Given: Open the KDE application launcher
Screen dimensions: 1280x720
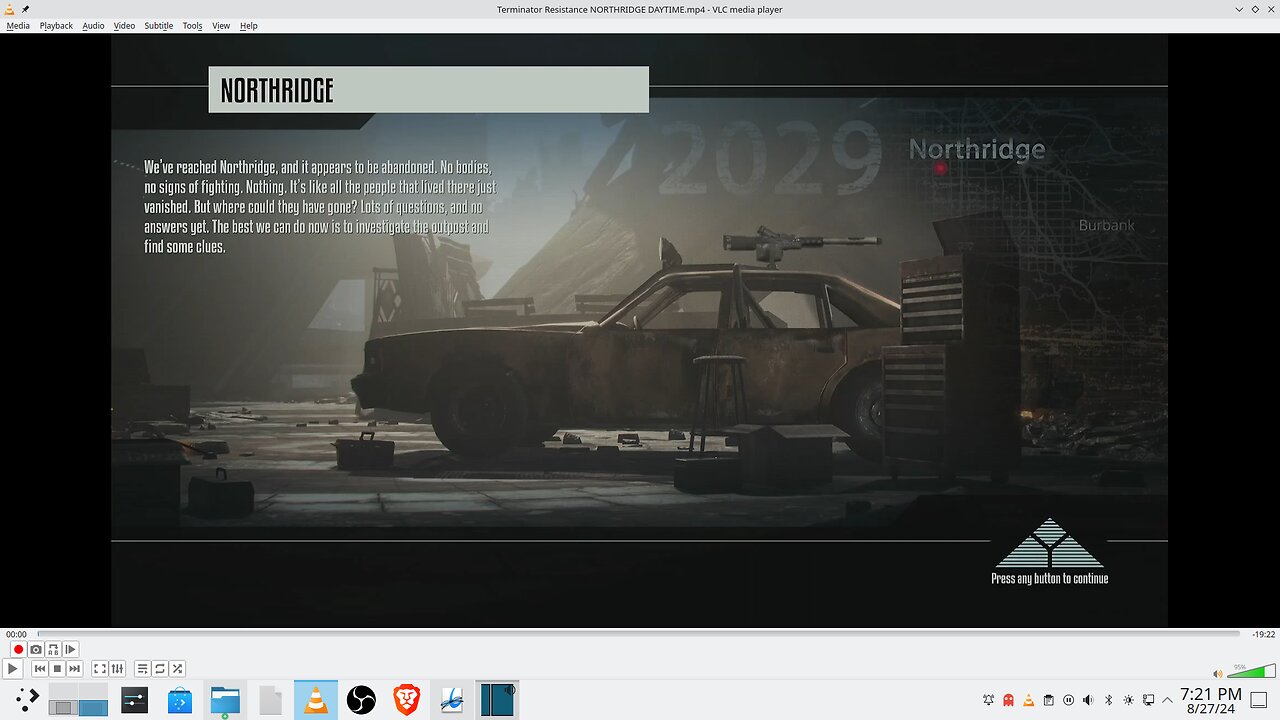Looking at the screenshot, I should [27, 699].
